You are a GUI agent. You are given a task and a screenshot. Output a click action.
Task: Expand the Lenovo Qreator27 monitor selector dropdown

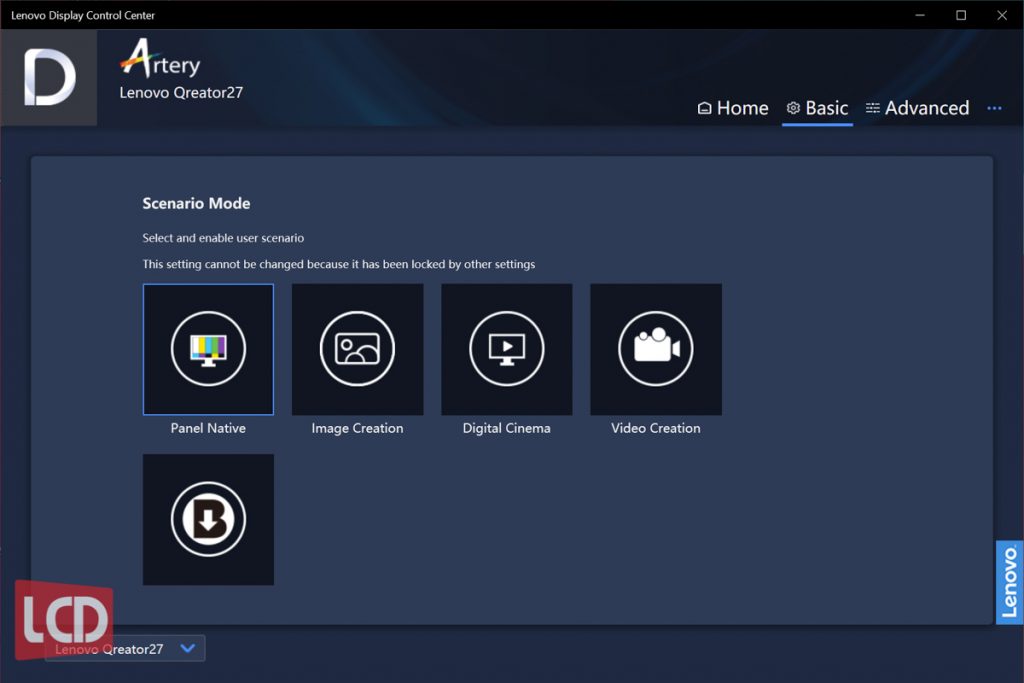point(188,648)
